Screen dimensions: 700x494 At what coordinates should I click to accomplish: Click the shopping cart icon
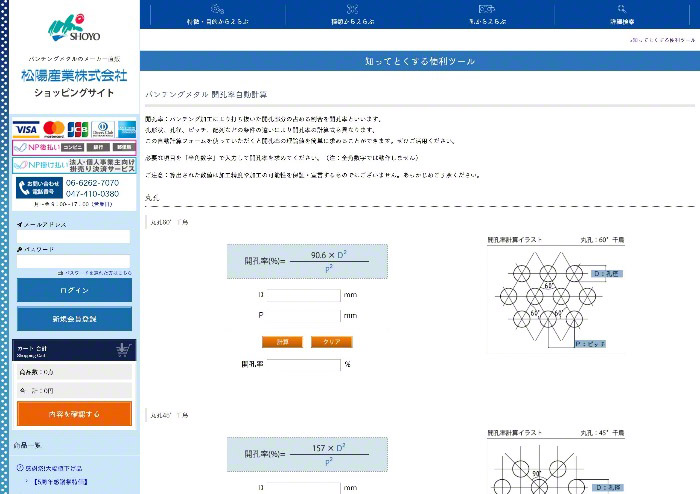pos(124,350)
